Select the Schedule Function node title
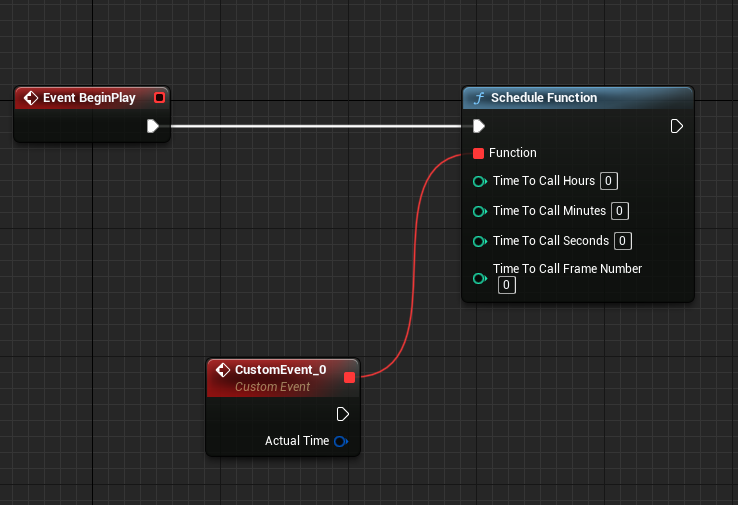This screenshot has height=505, width=738. point(544,98)
